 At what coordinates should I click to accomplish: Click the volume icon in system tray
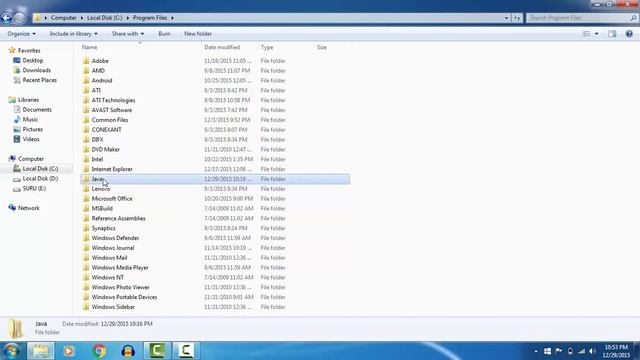[x=593, y=351]
